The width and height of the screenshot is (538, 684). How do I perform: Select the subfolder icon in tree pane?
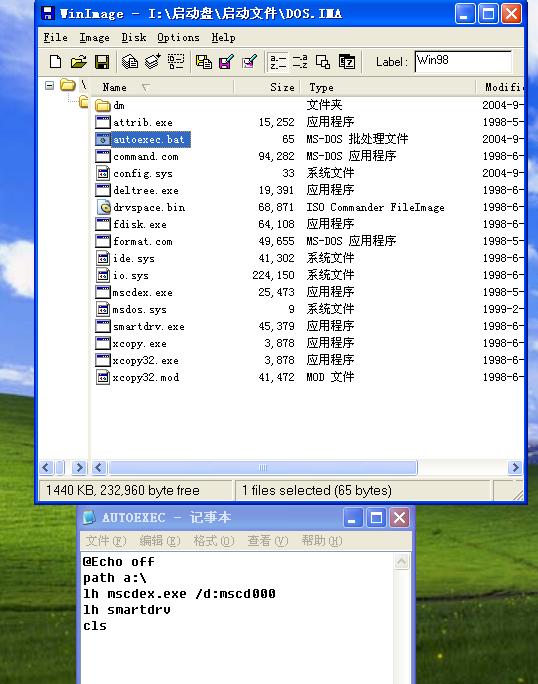point(84,102)
